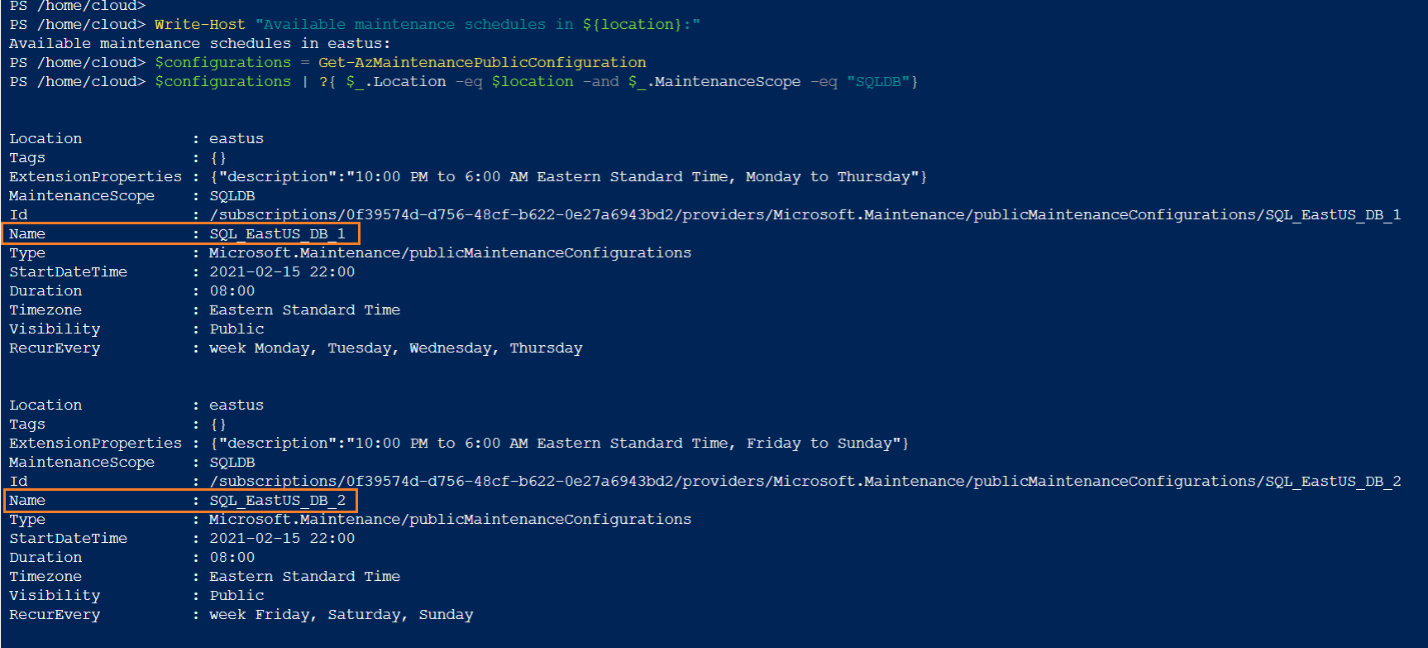Click the highlighted name SQL_EastUS_DB_1
This screenshot has width=1428, height=648.
[x=277, y=234]
